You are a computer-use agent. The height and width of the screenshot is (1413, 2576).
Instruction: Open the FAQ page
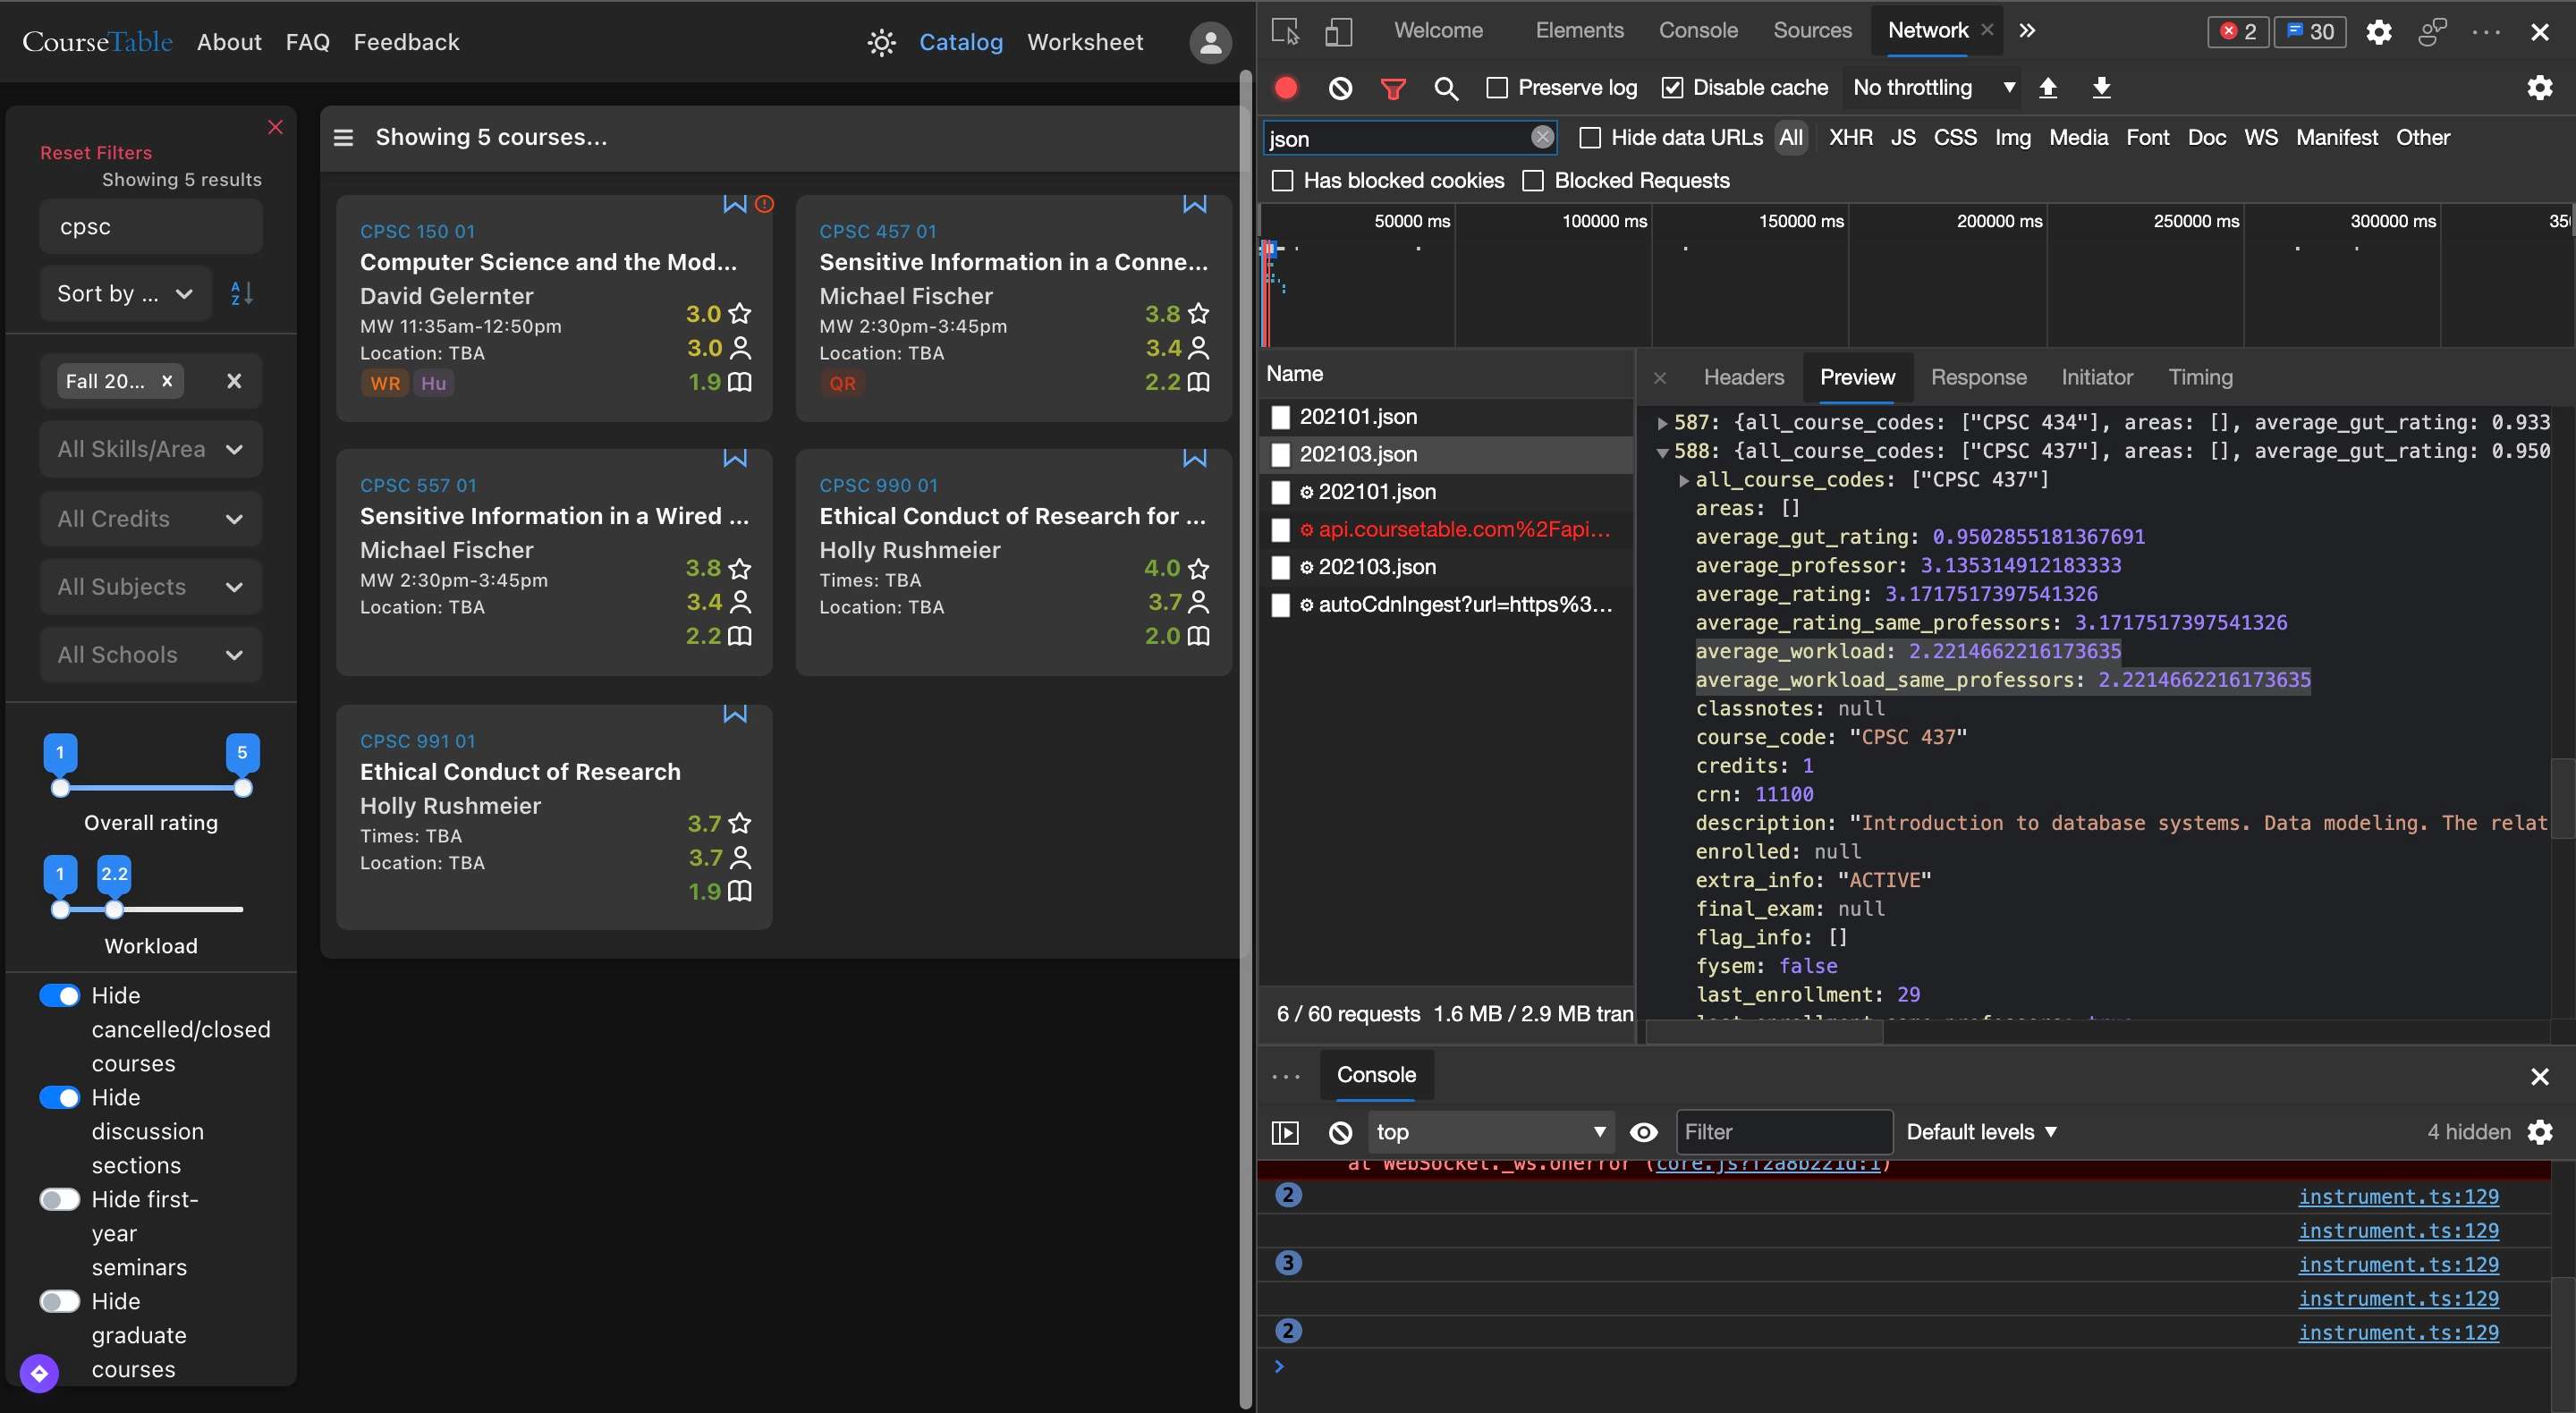click(x=307, y=42)
